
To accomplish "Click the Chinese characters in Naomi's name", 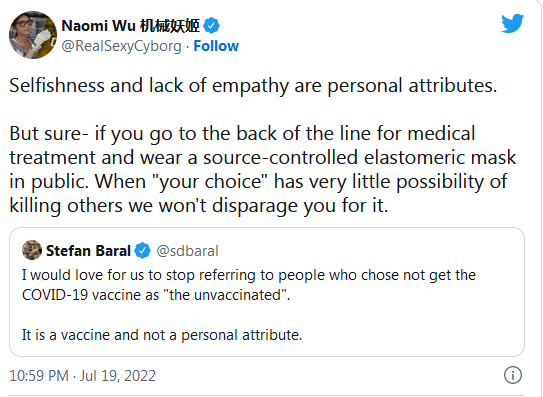I will [x=170, y=26].
